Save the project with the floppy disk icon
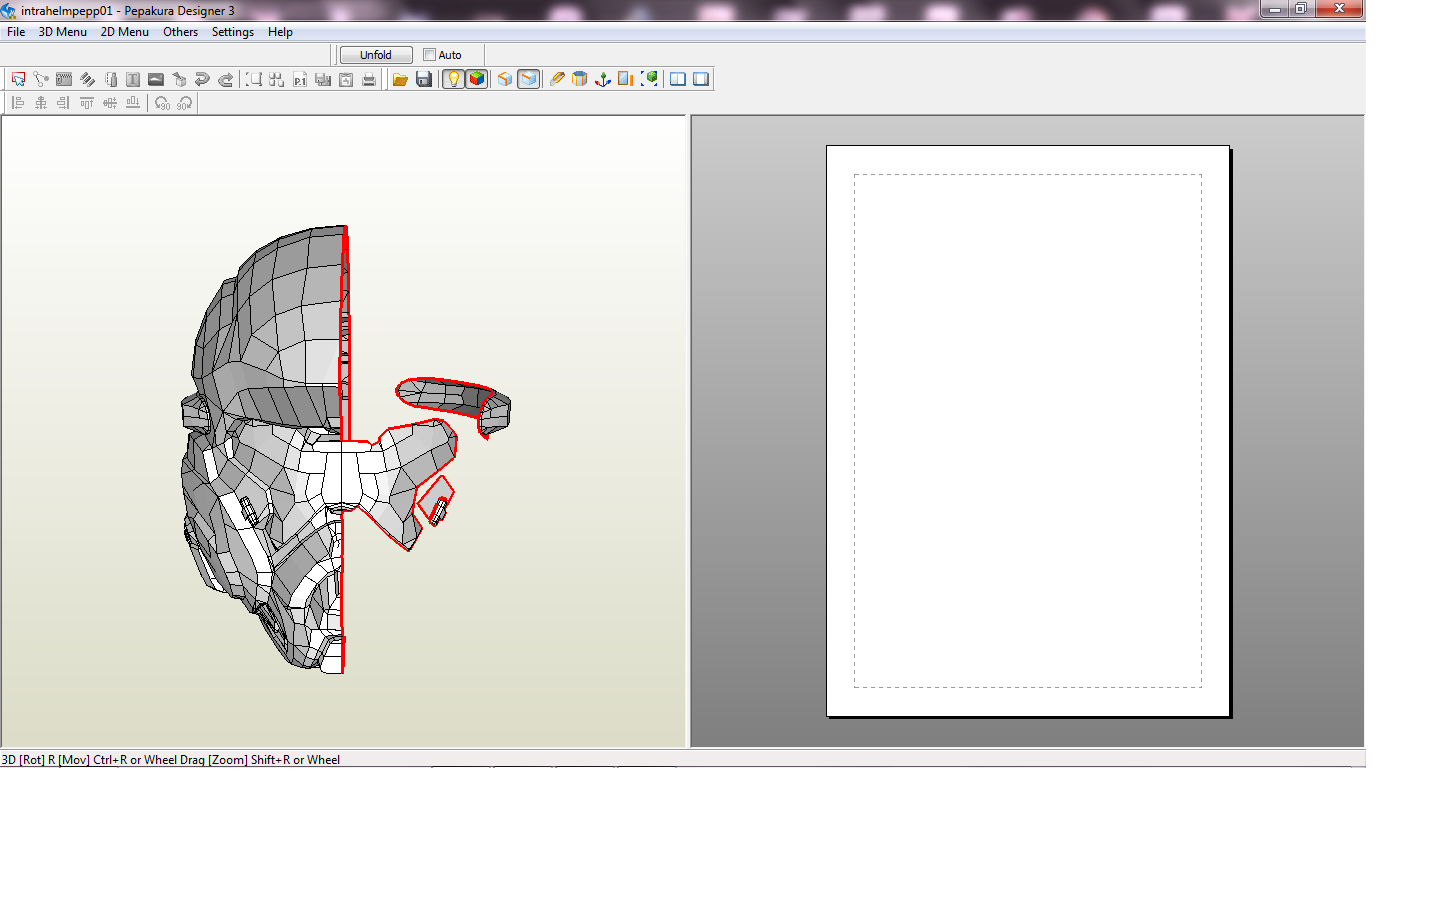1438x922 pixels. [x=424, y=79]
